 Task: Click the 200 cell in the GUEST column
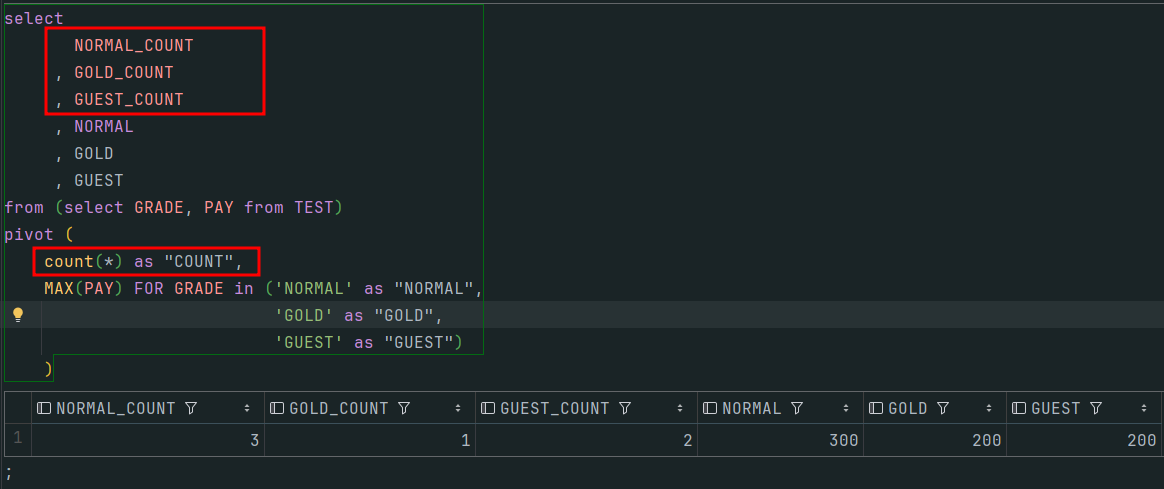point(1083,440)
